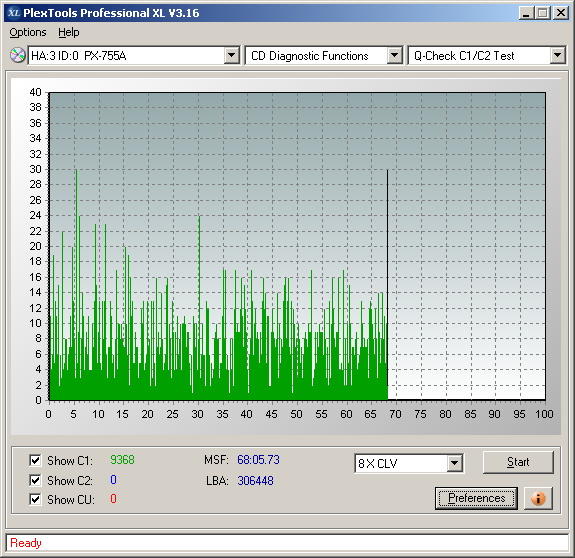Click the orange info icon button
The height and width of the screenshot is (558, 575).
[538, 498]
